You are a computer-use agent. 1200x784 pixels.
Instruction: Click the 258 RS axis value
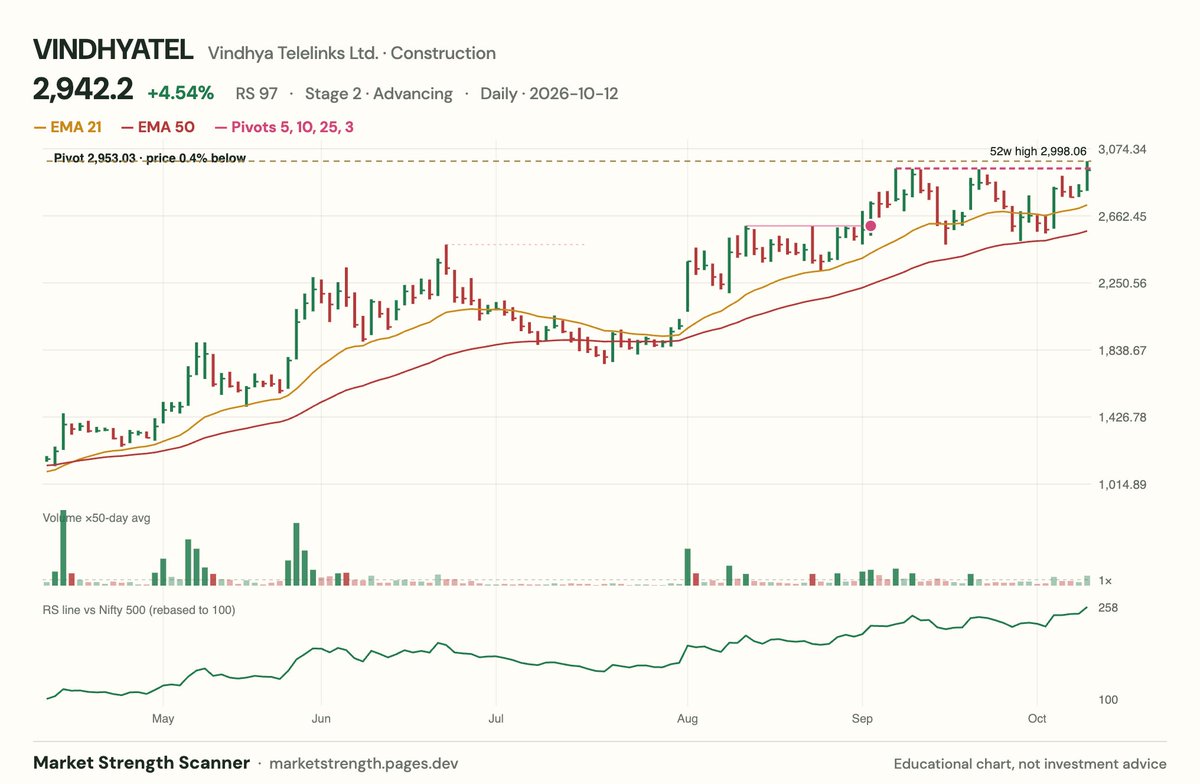pos(1107,607)
